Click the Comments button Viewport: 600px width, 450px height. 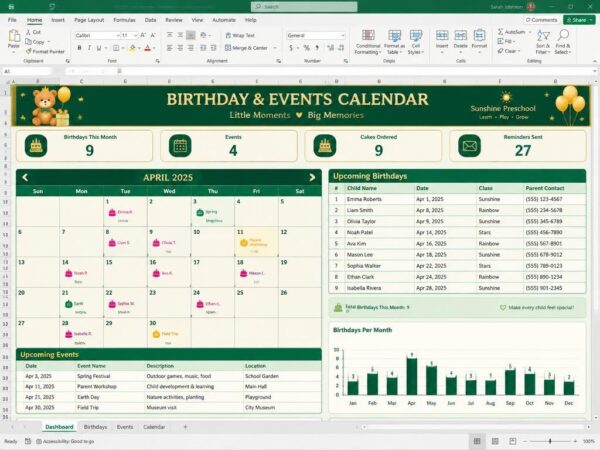tap(542, 20)
